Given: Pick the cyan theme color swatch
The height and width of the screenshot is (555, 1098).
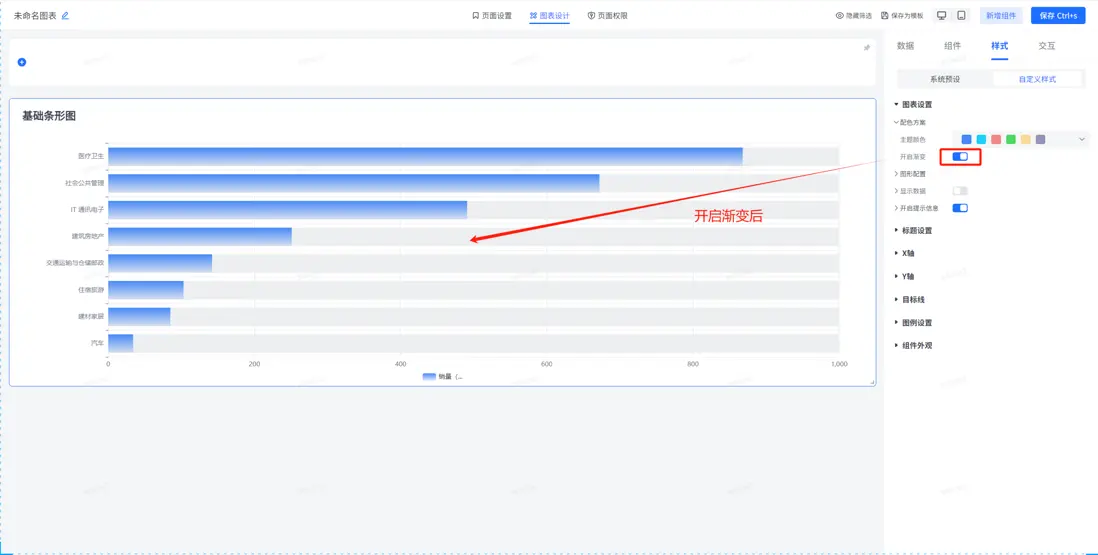Looking at the screenshot, I should [x=981, y=139].
